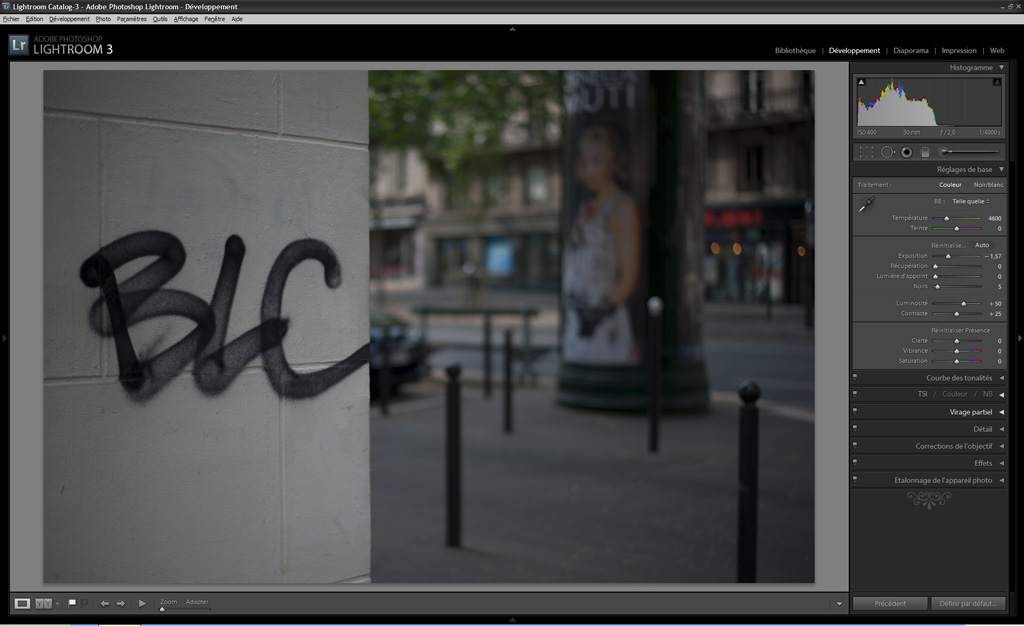Image resolution: width=1024 pixels, height=626 pixels.
Task: Go to previous photo arrow
Action: [104, 604]
